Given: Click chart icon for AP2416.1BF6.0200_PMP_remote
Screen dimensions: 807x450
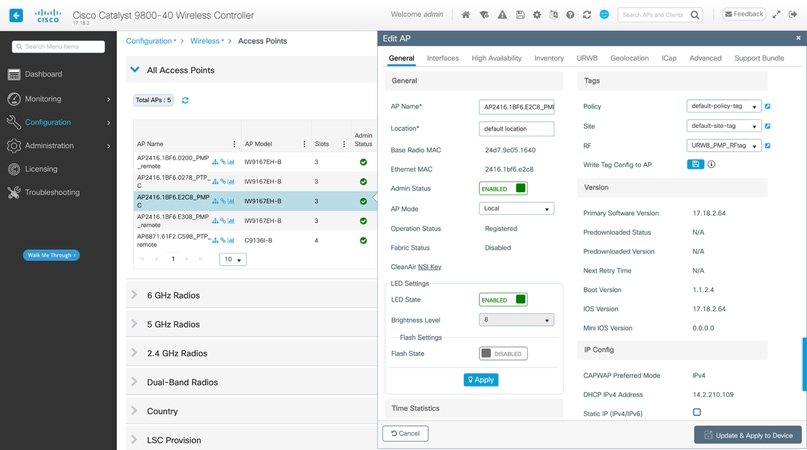Looking at the screenshot, I should (231, 162).
